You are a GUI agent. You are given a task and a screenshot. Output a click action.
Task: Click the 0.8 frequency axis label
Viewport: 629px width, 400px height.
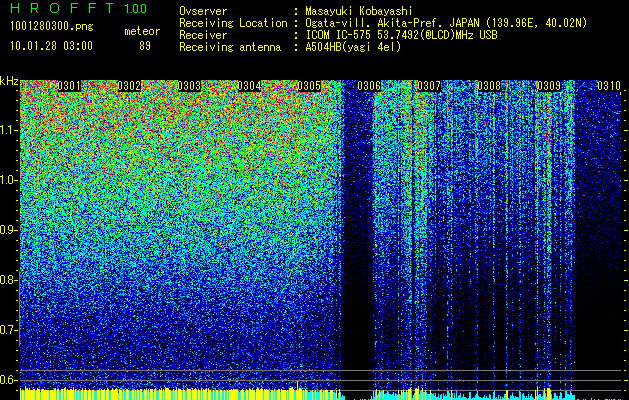(x=8, y=280)
